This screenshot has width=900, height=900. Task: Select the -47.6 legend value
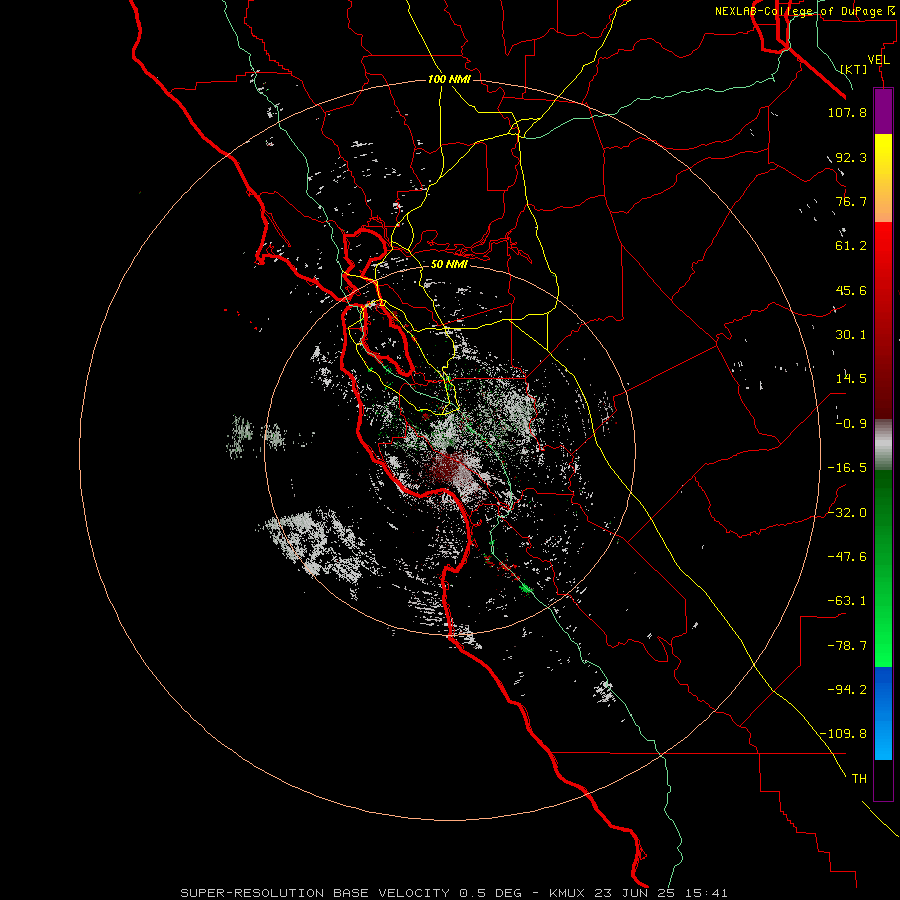[x=847, y=557]
